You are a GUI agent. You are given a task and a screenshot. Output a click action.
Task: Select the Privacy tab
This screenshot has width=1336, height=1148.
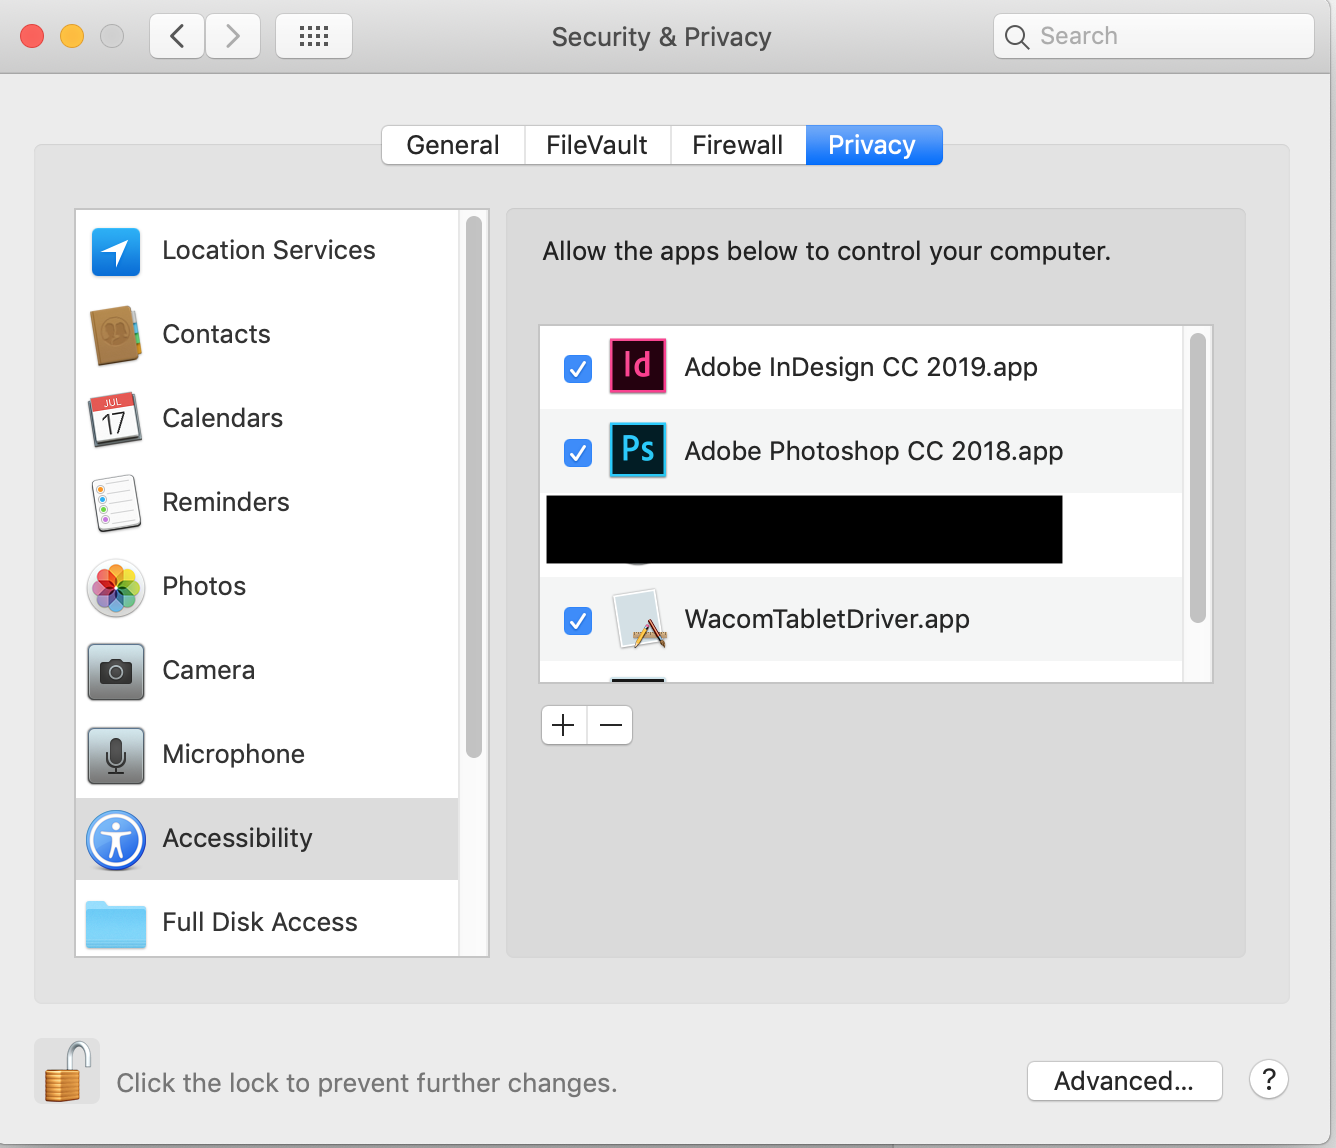coord(873,145)
